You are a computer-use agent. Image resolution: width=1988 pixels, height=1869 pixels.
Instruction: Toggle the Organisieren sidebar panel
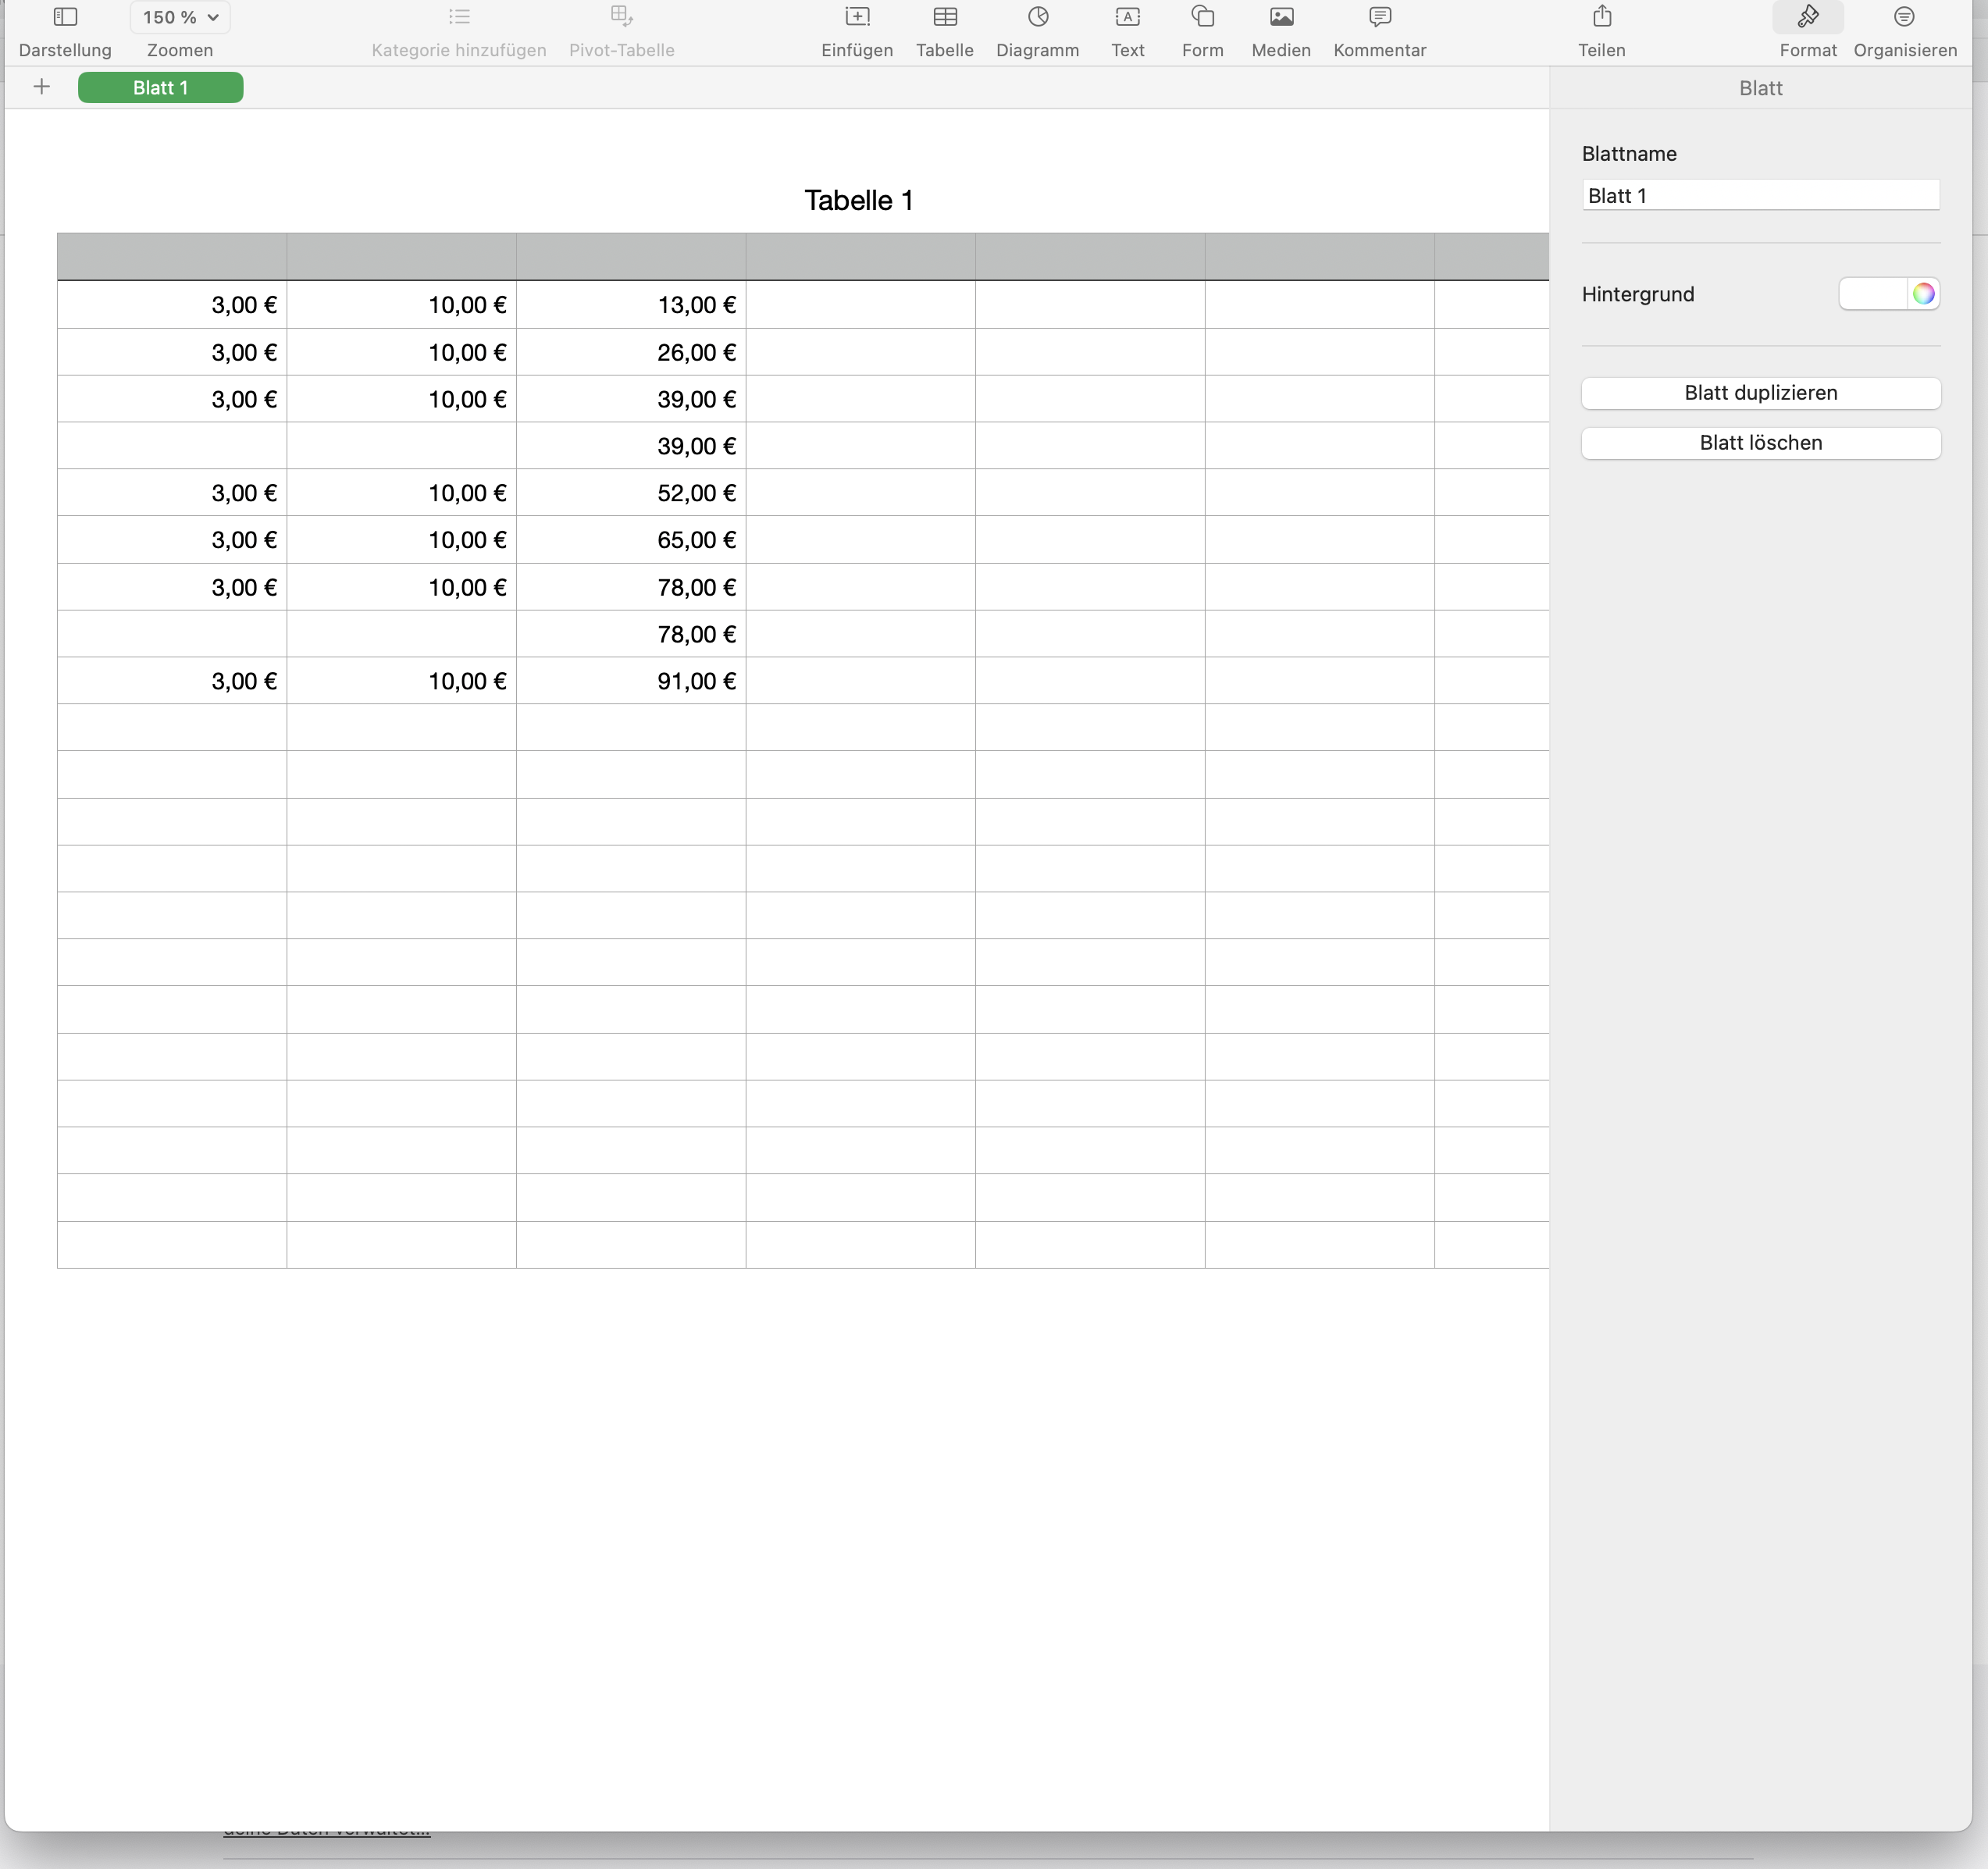[x=1904, y=17]
